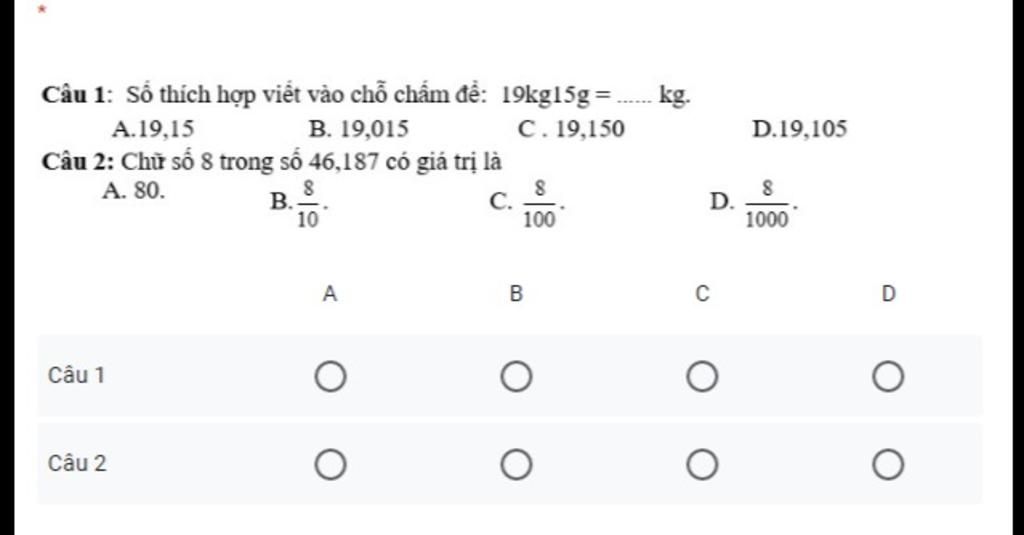
Task: Click the column header D
Action: tap(888, 294)
